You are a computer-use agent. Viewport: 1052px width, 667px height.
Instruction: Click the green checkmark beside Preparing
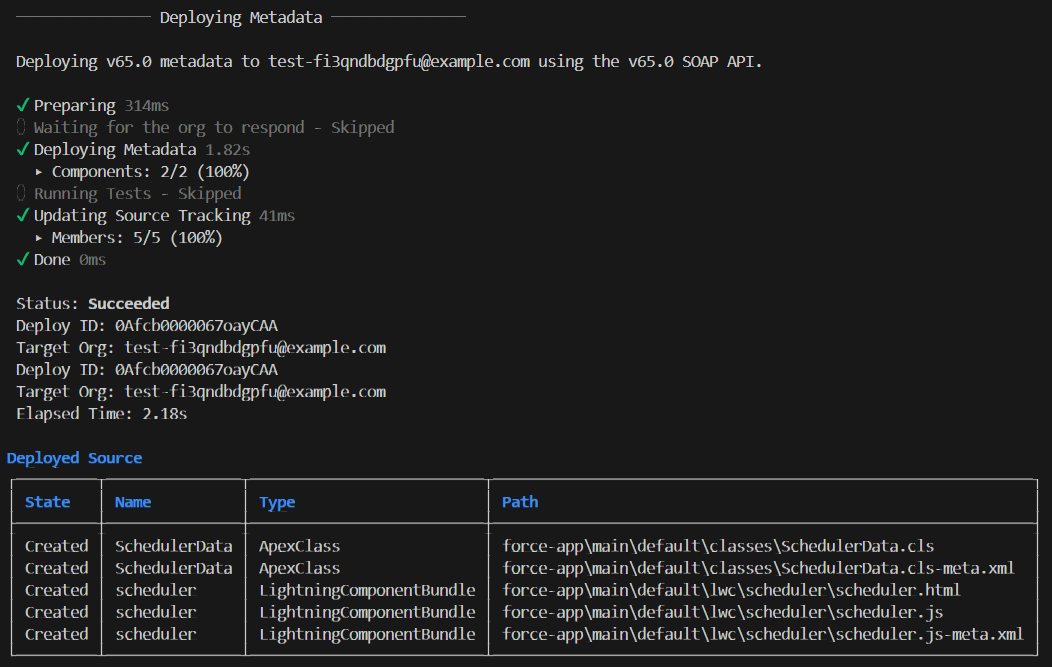click(x=23, y=105)
